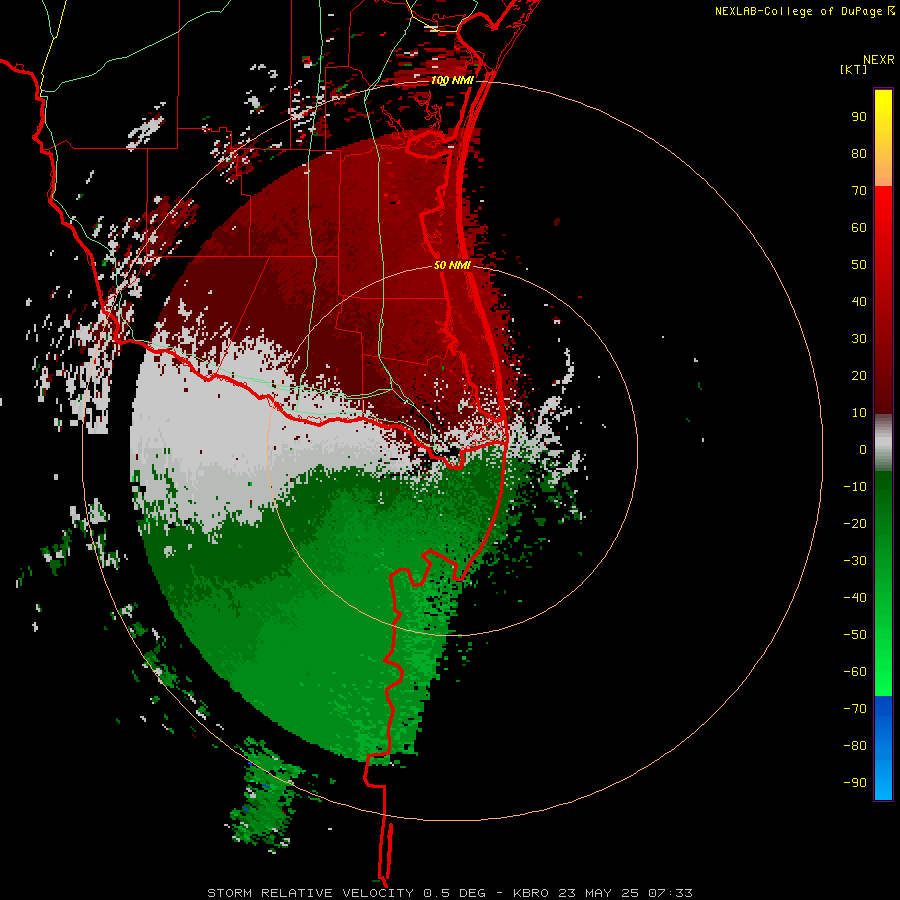Click the 23 MAY 25 date text
The image size is (900, 900).
[600, 893]
